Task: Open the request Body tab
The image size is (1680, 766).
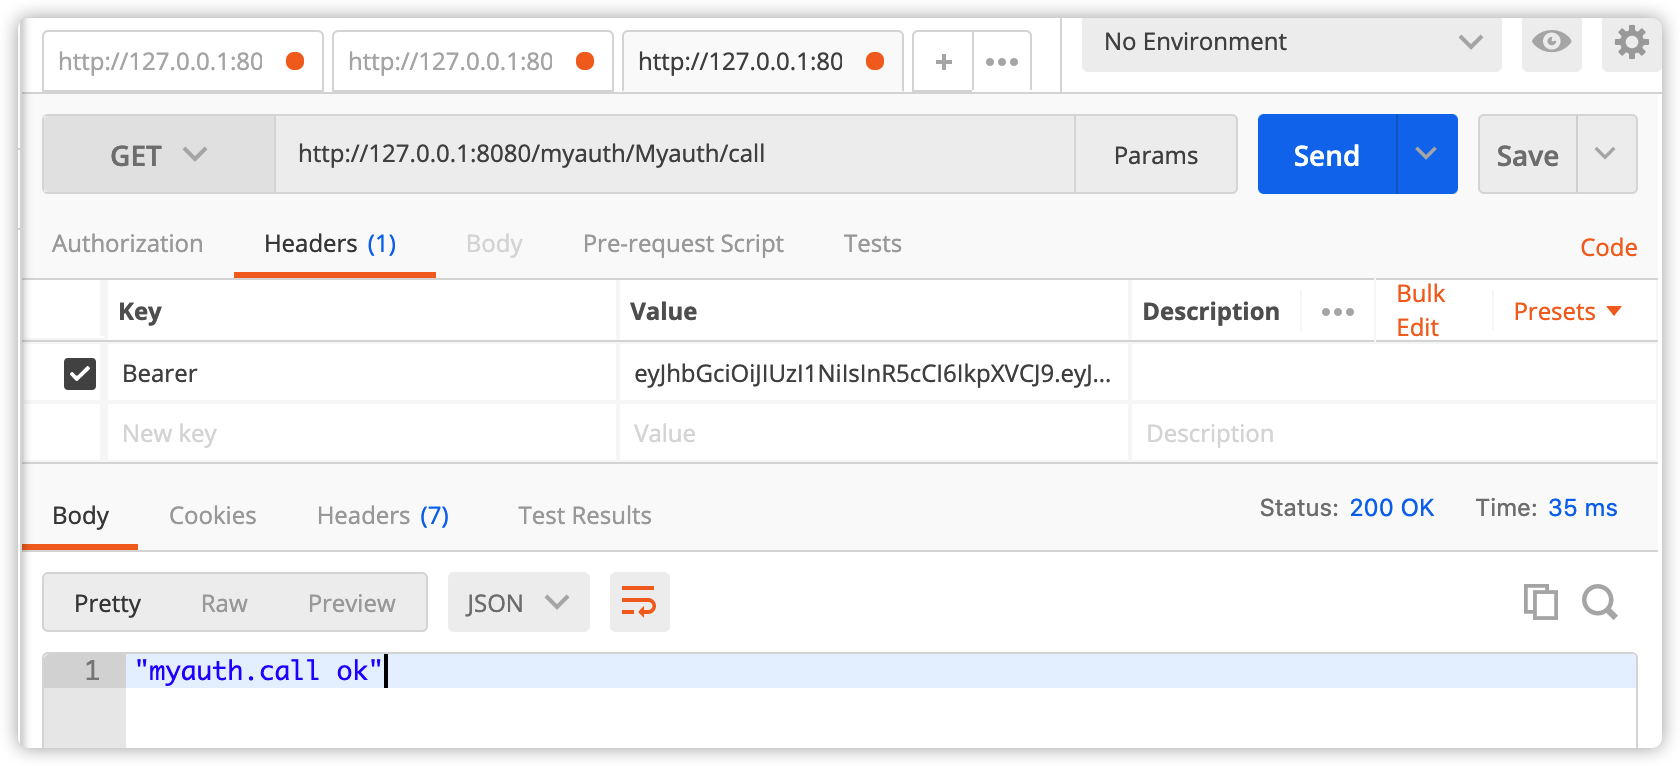Action: point(494,244)
